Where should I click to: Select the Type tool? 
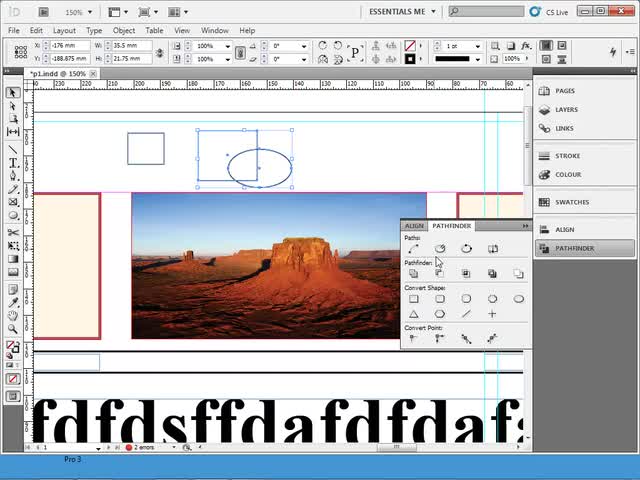tap(13, 163)
